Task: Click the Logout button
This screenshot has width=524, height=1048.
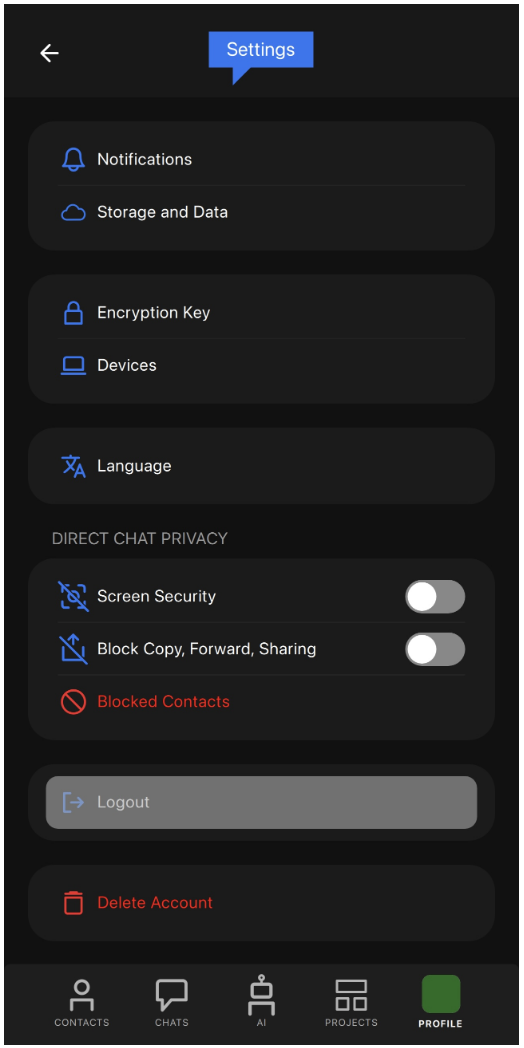Action: click(x=261, y=802)
